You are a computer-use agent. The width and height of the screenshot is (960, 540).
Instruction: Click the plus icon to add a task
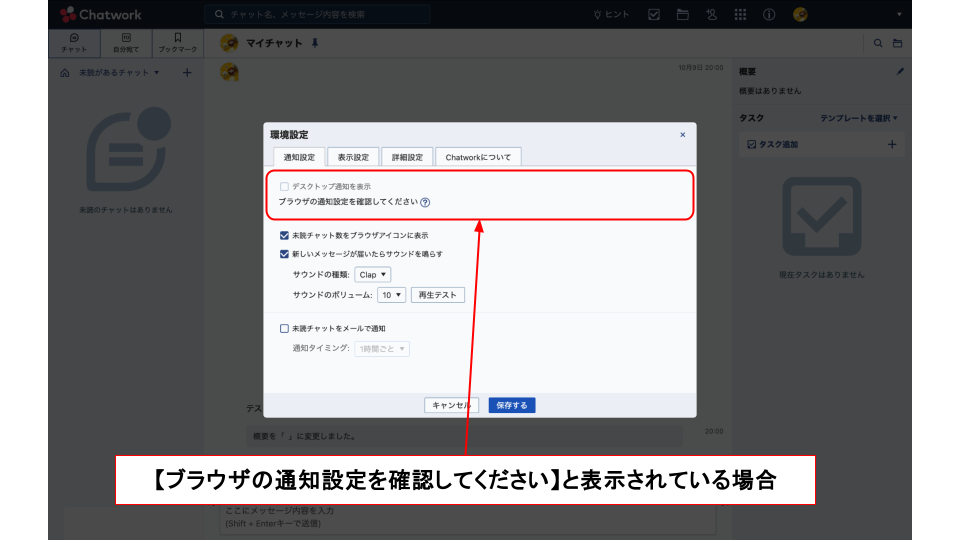892,145
